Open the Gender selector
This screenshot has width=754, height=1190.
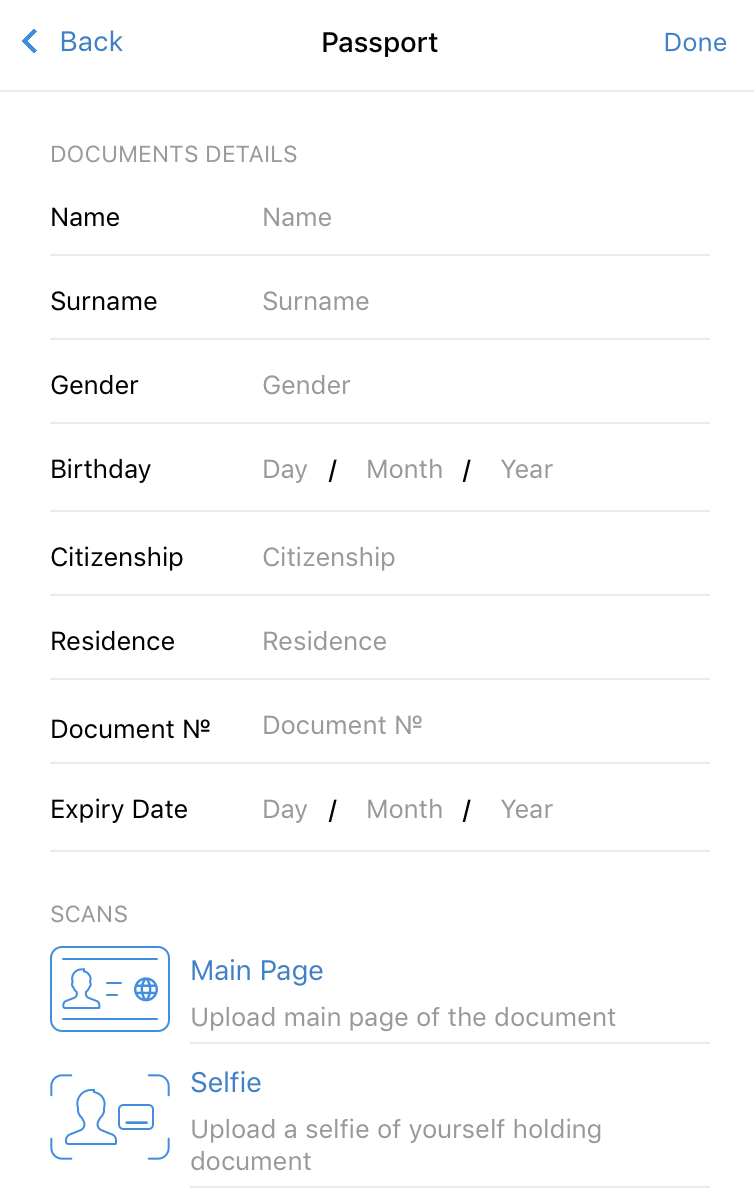click(485, 386)
